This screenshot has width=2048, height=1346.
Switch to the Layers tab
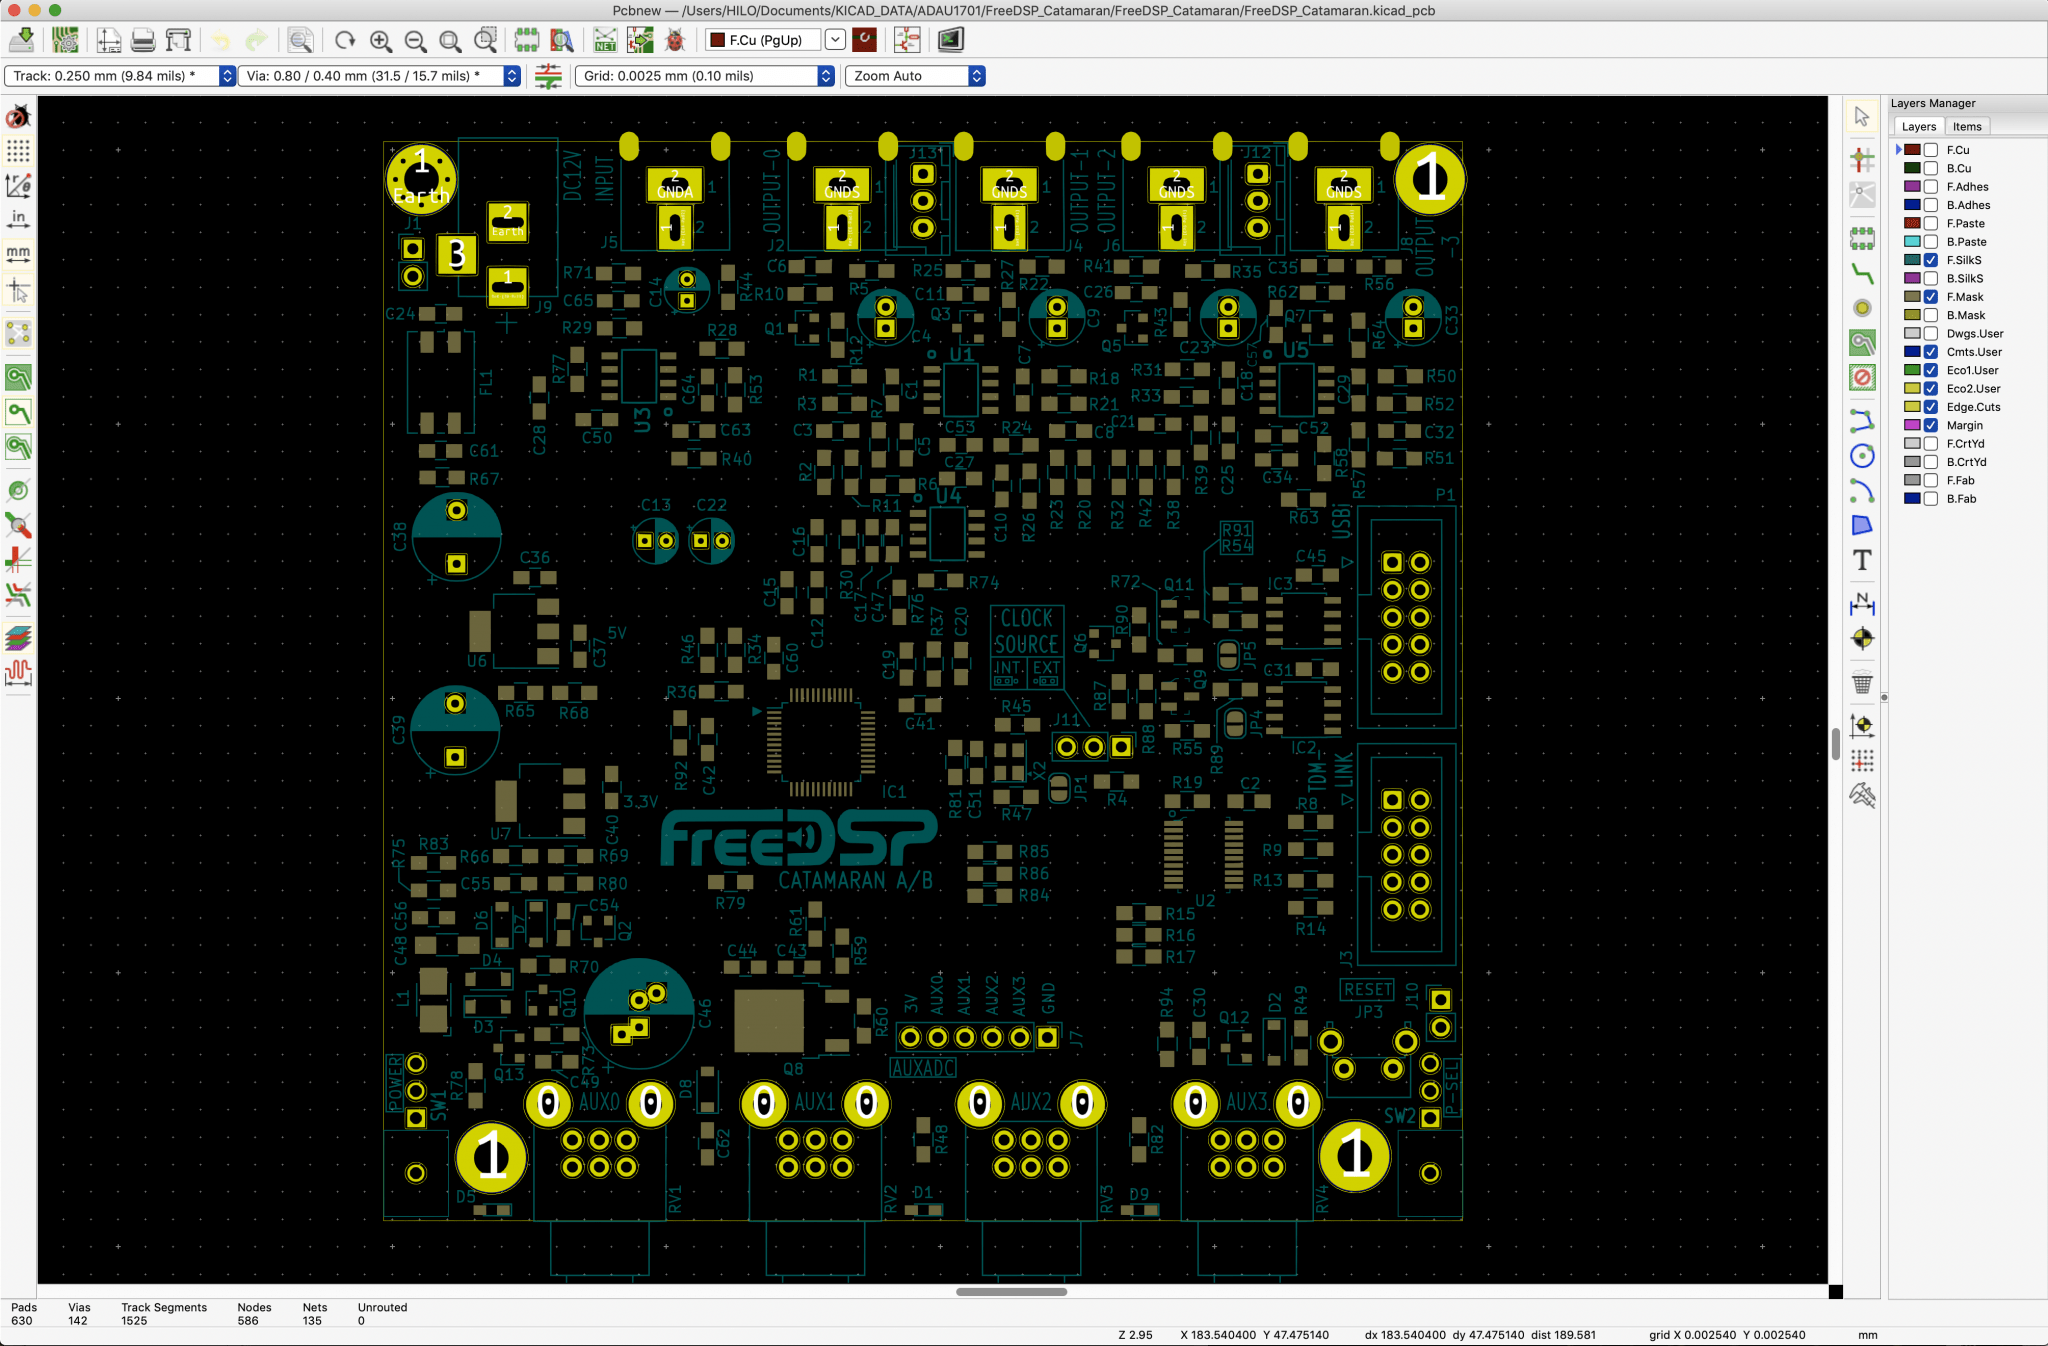coord(1918,126)
